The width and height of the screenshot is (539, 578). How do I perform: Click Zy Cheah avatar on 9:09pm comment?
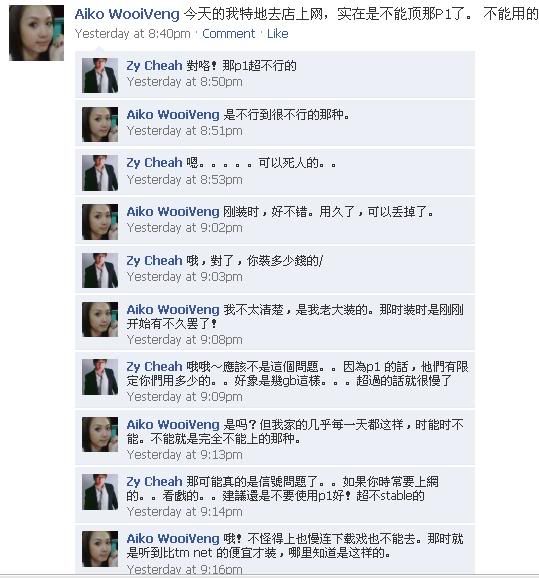coord(100,377)
